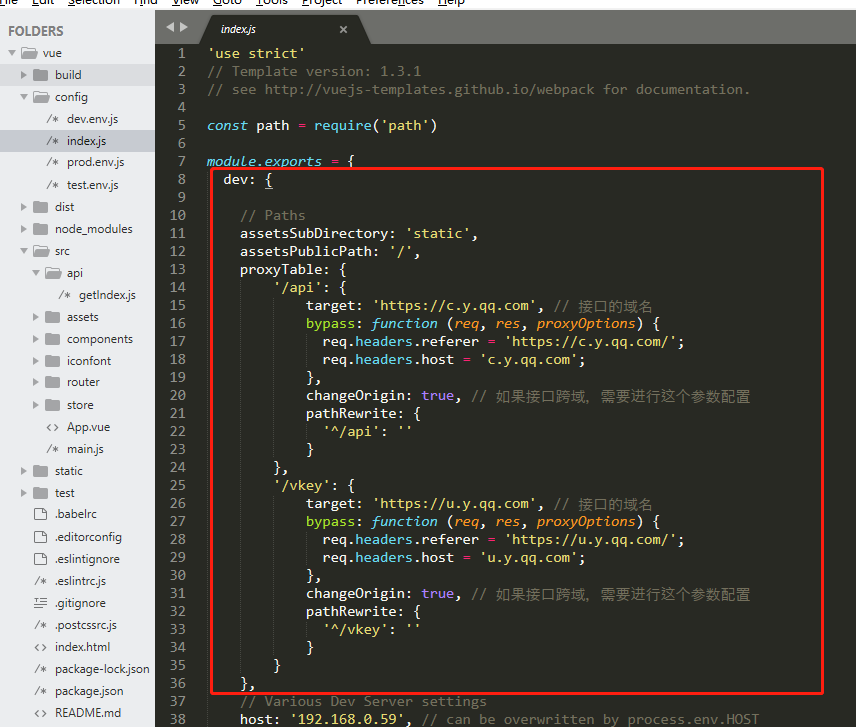Expand the test folder arrow

coord(23,493)
